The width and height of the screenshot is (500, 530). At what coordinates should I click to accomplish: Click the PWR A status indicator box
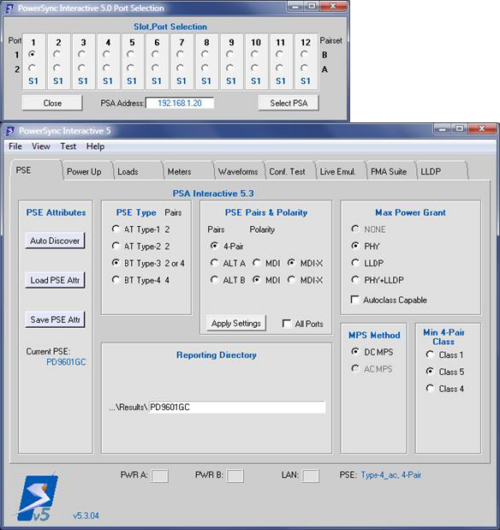(160, 476)
